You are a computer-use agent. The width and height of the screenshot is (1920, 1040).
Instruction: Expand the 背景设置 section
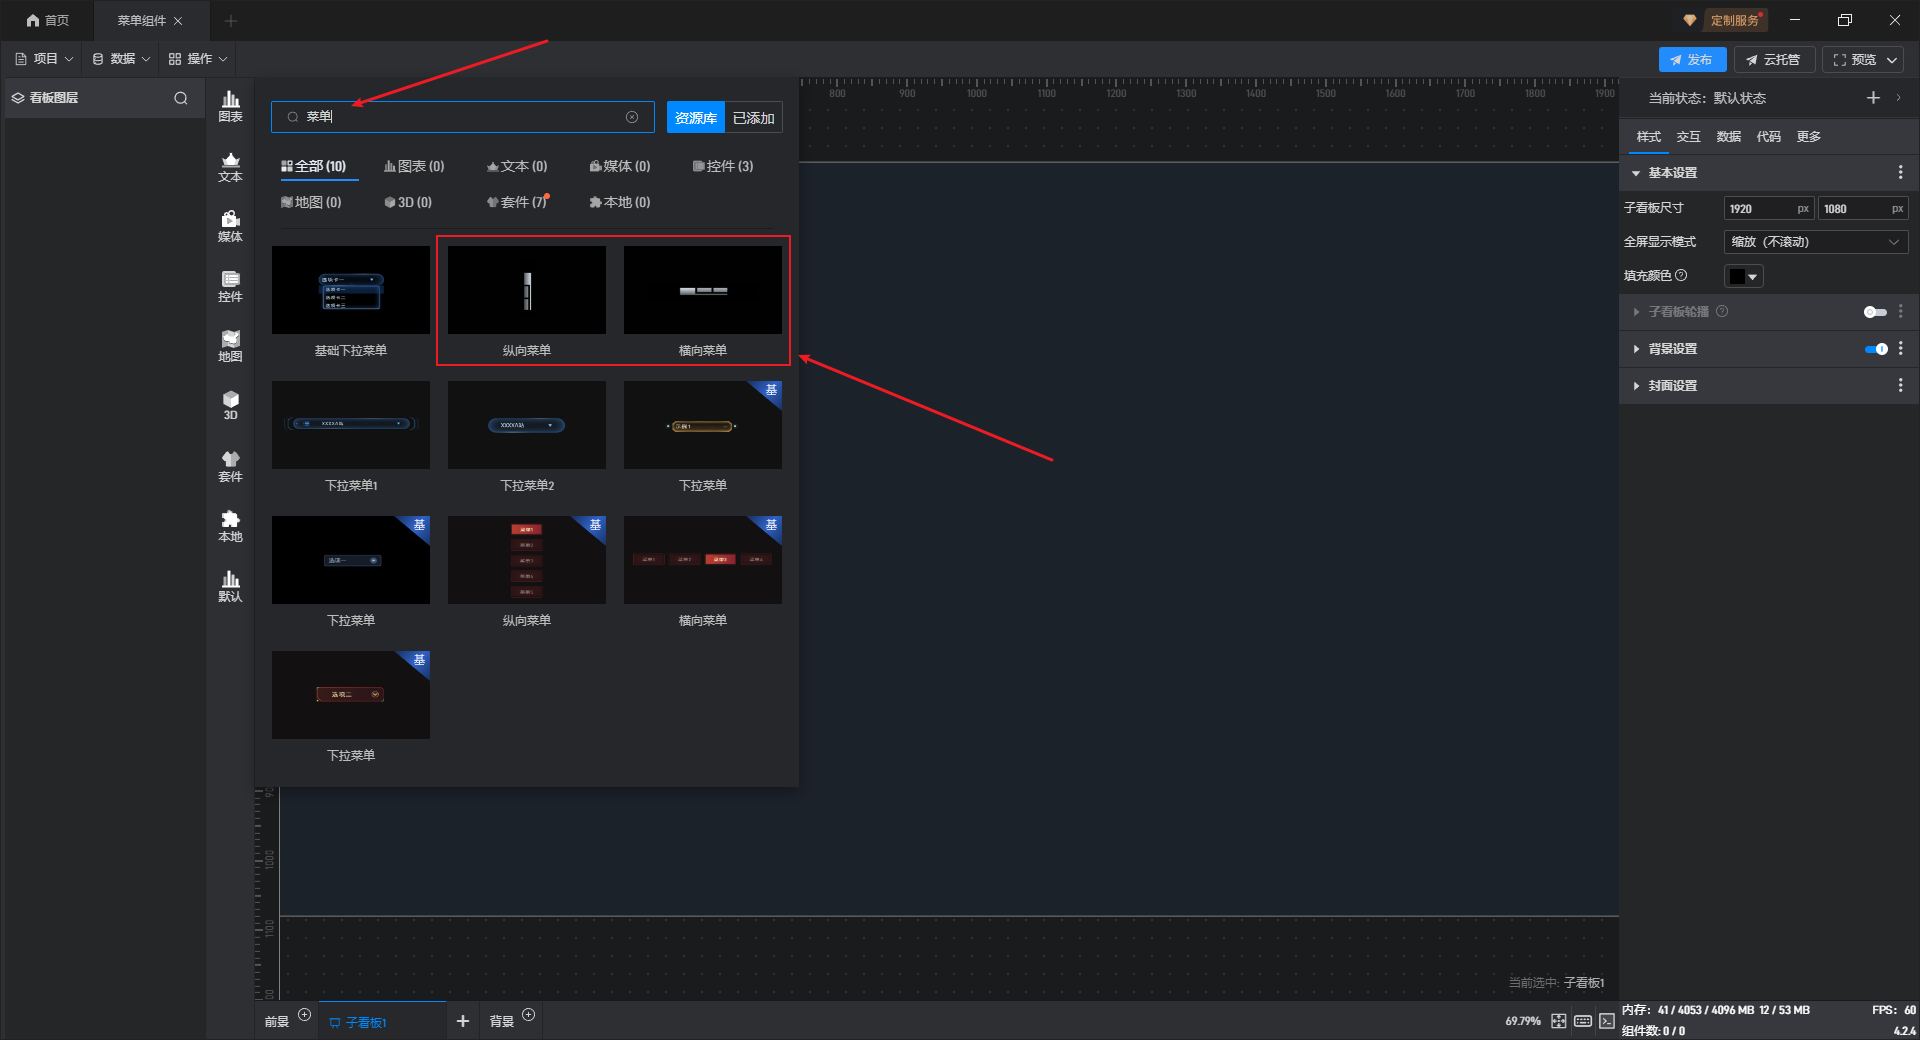(1636, 349)
